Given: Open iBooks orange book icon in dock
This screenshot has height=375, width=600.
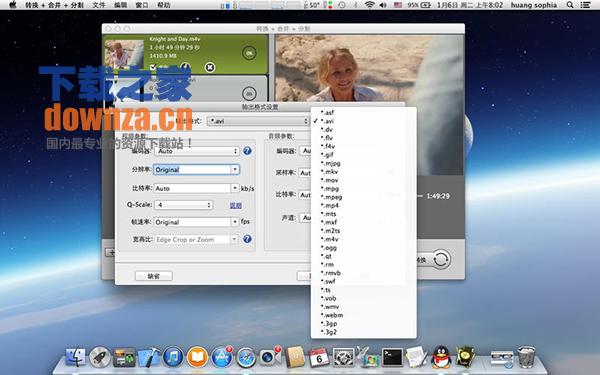Looking at the screenshot, I should point(197,357).
